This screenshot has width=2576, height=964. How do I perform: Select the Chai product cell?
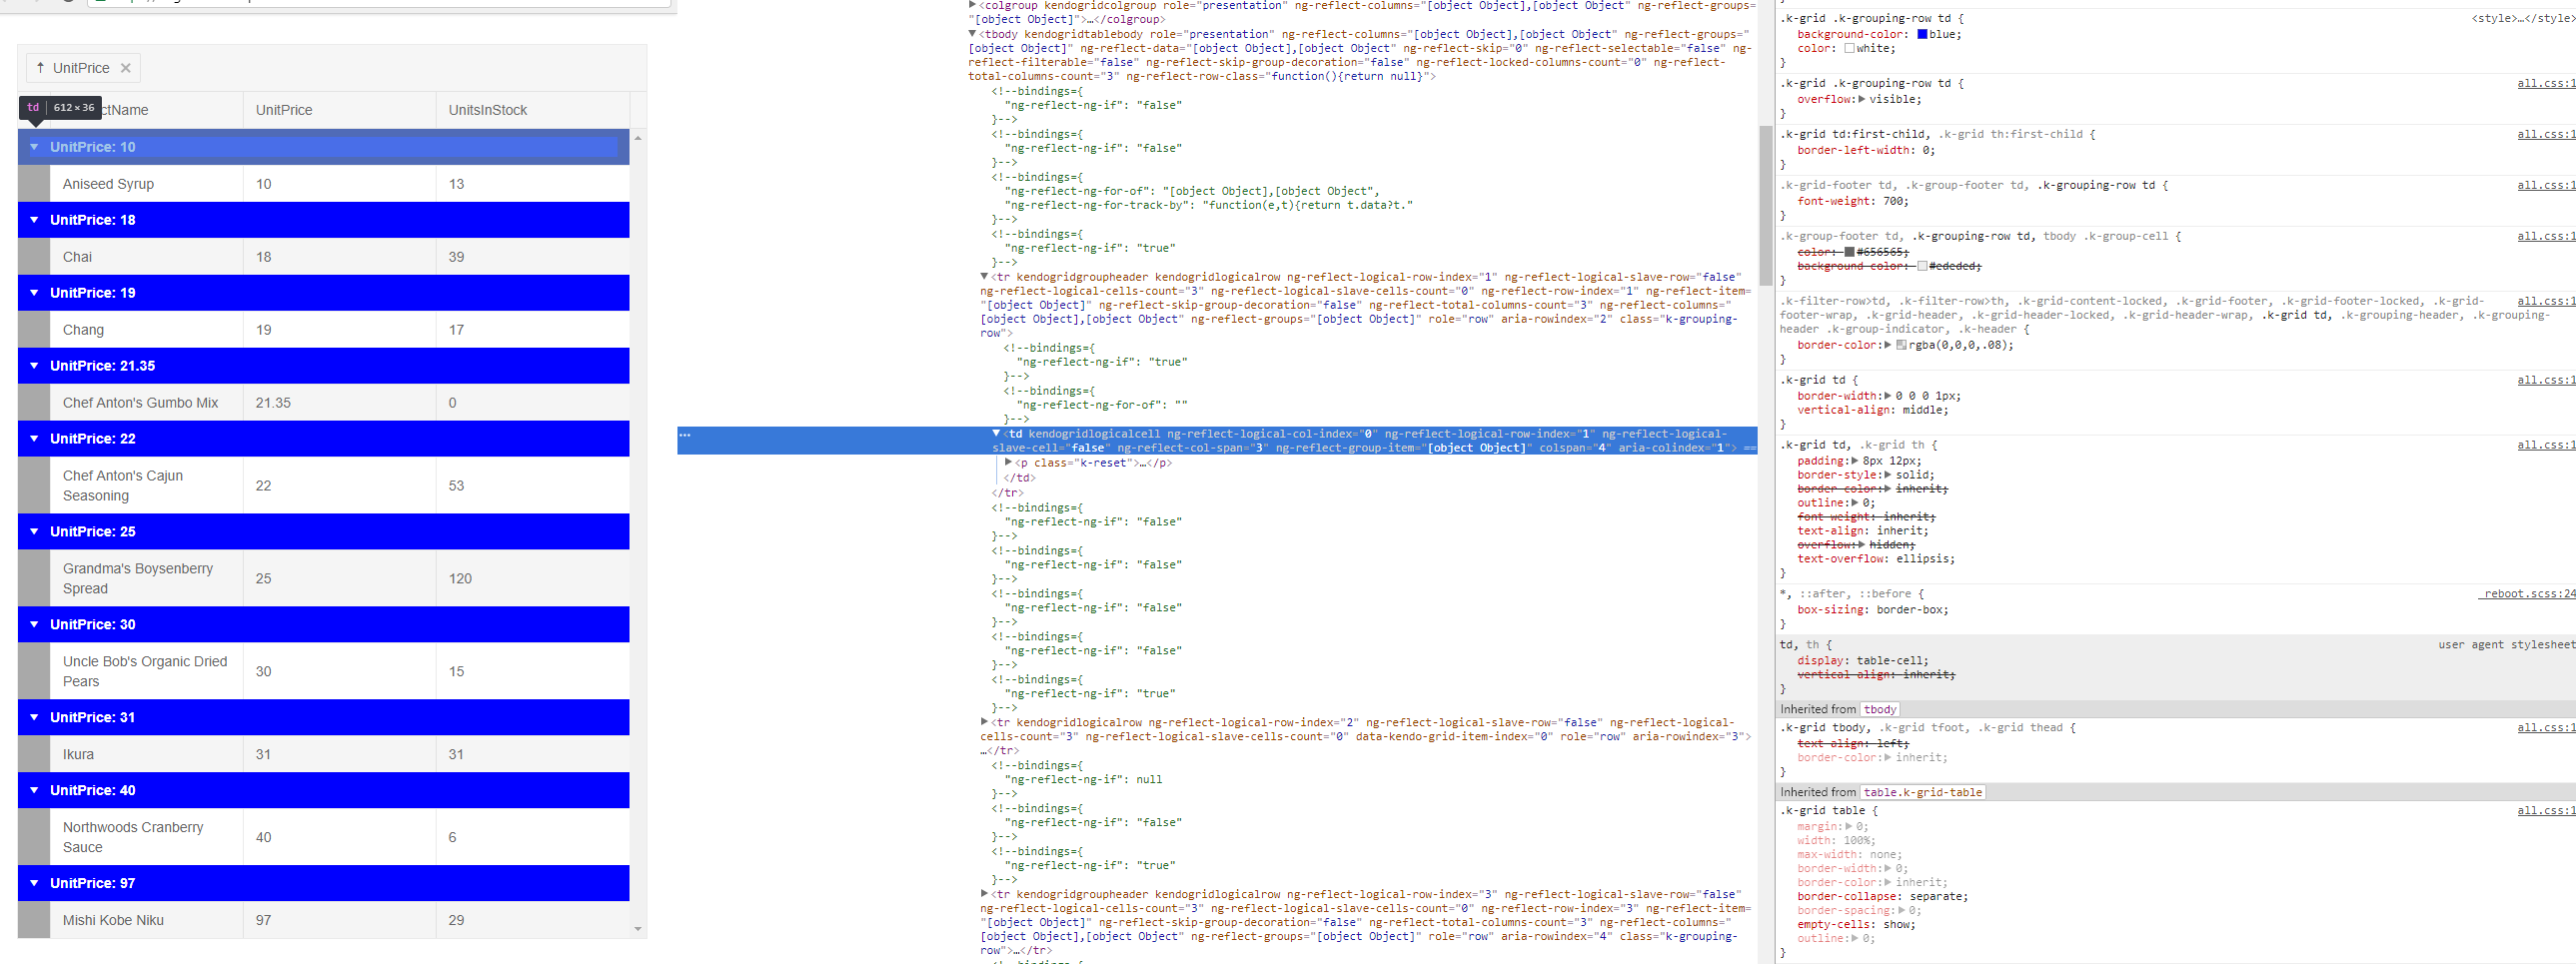(x=146, y=257)
